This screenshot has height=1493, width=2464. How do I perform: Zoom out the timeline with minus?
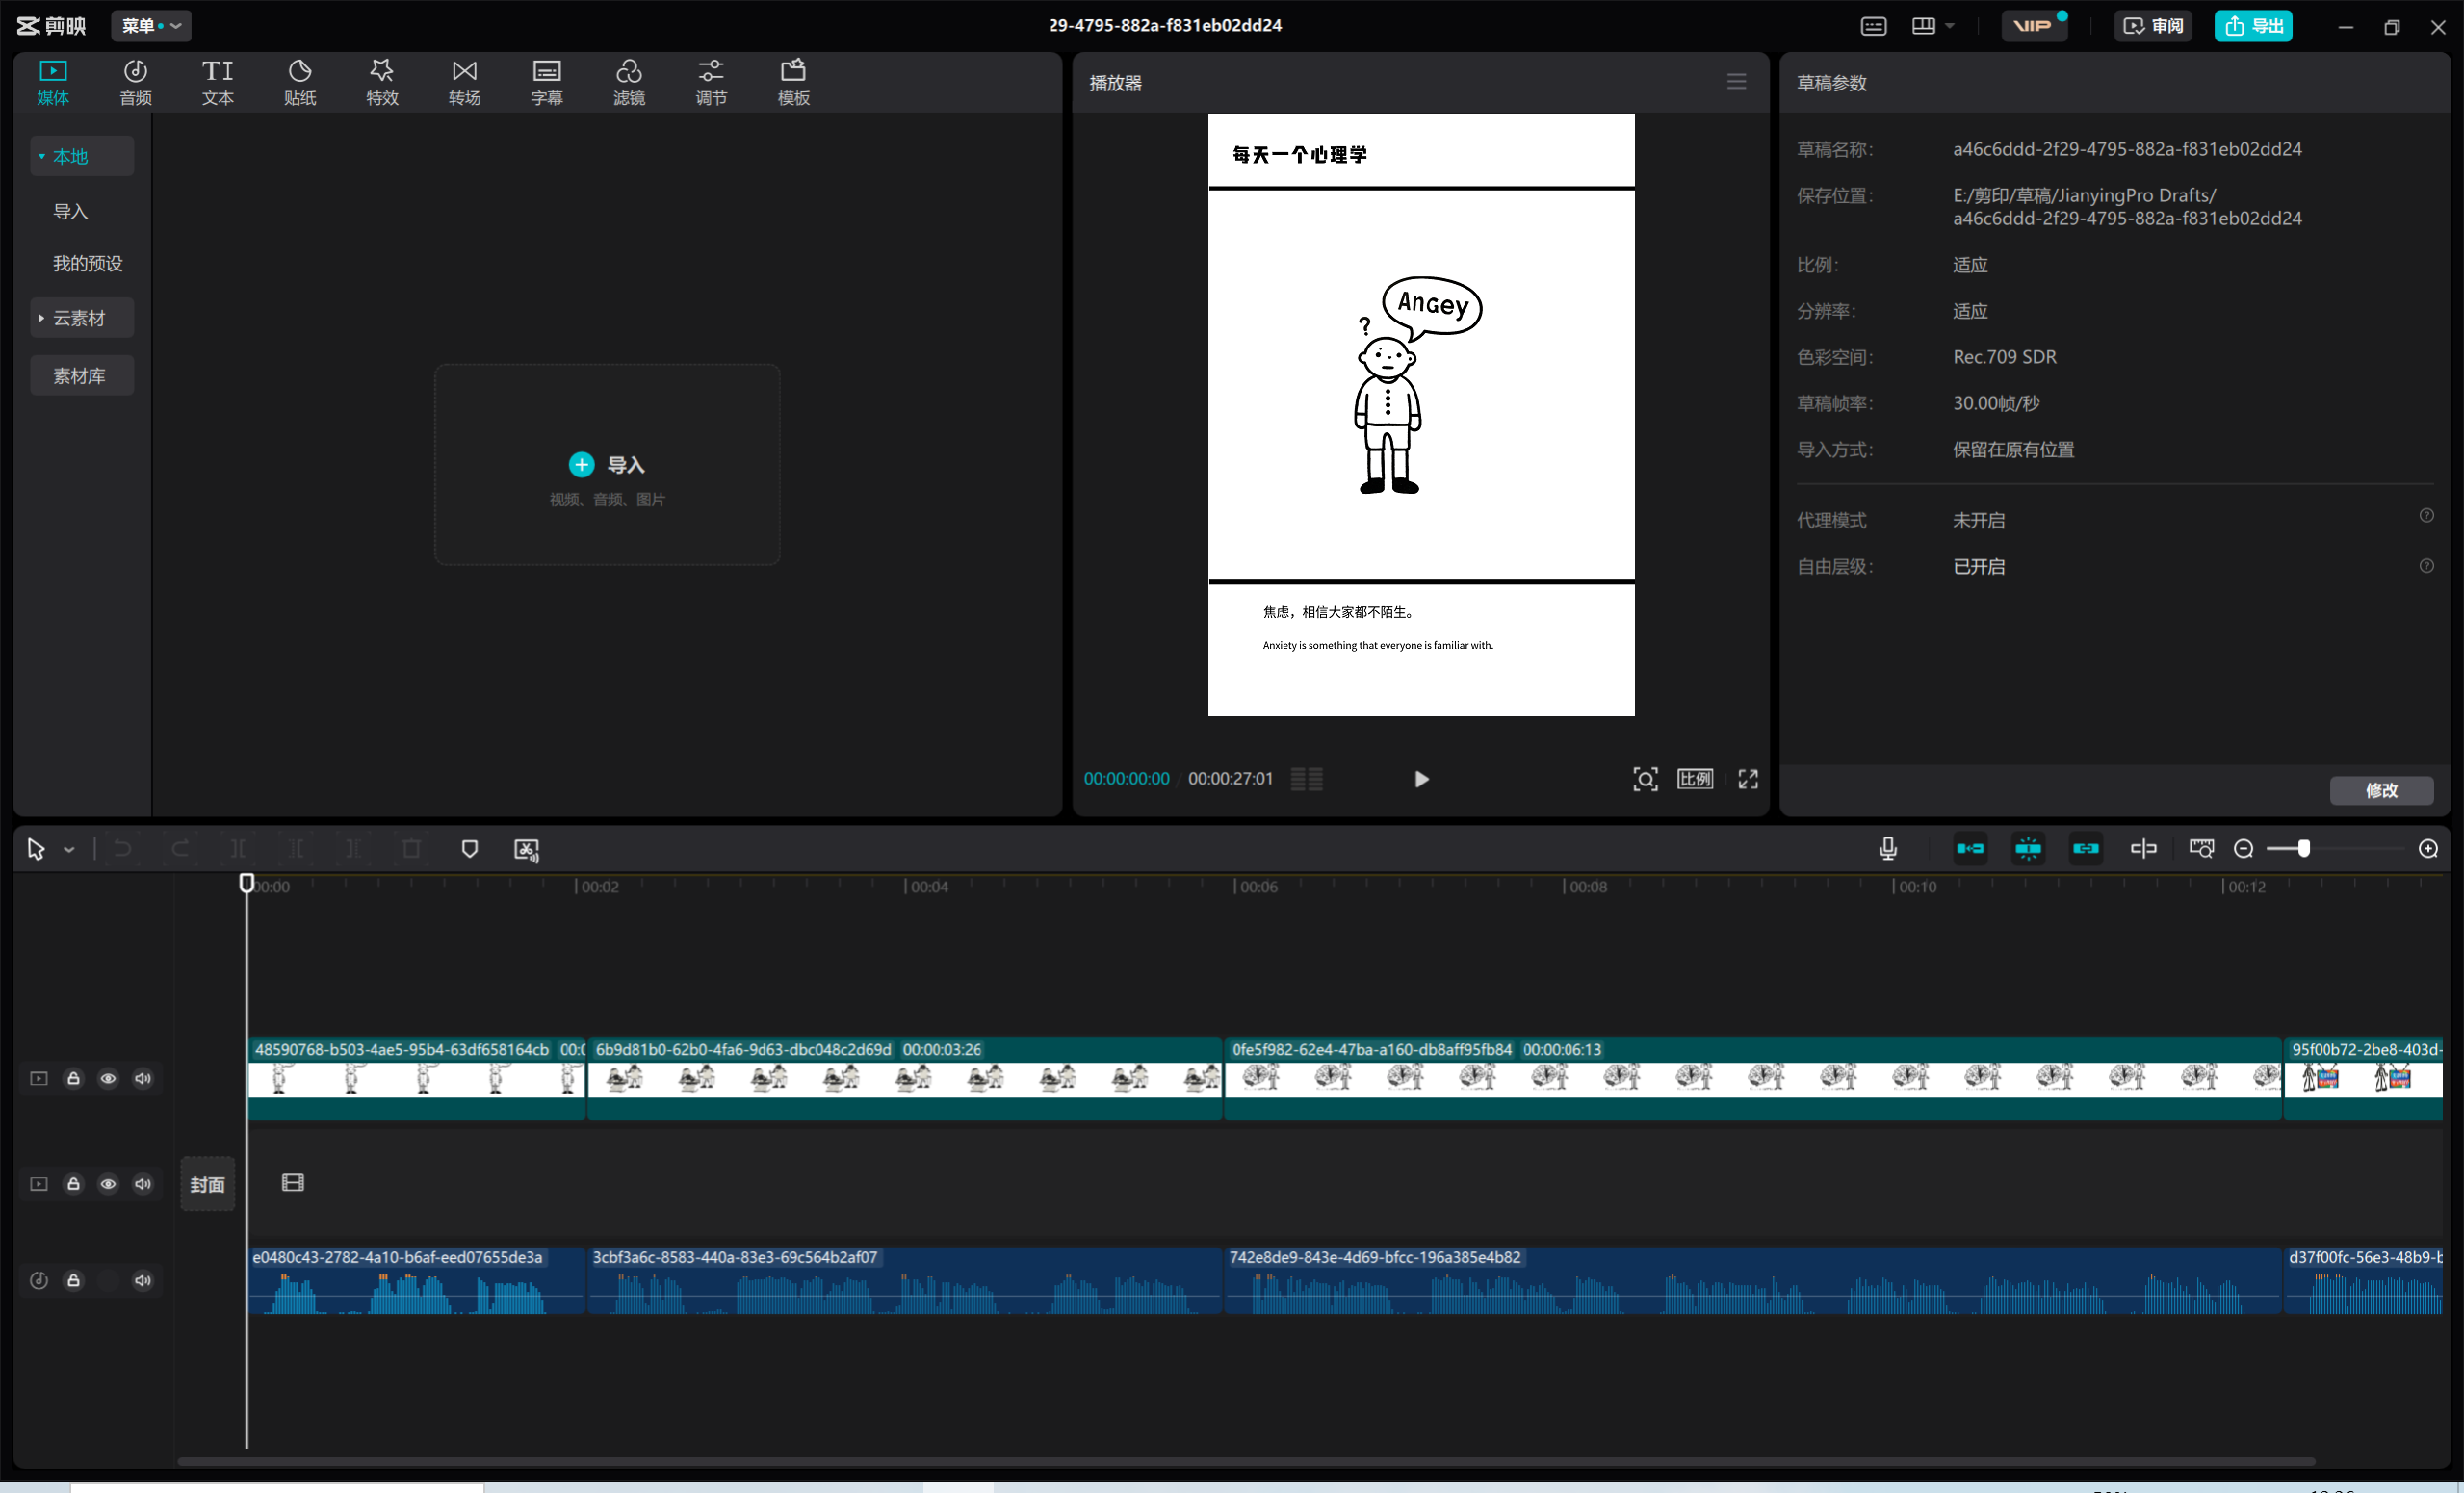(2243, 849)
